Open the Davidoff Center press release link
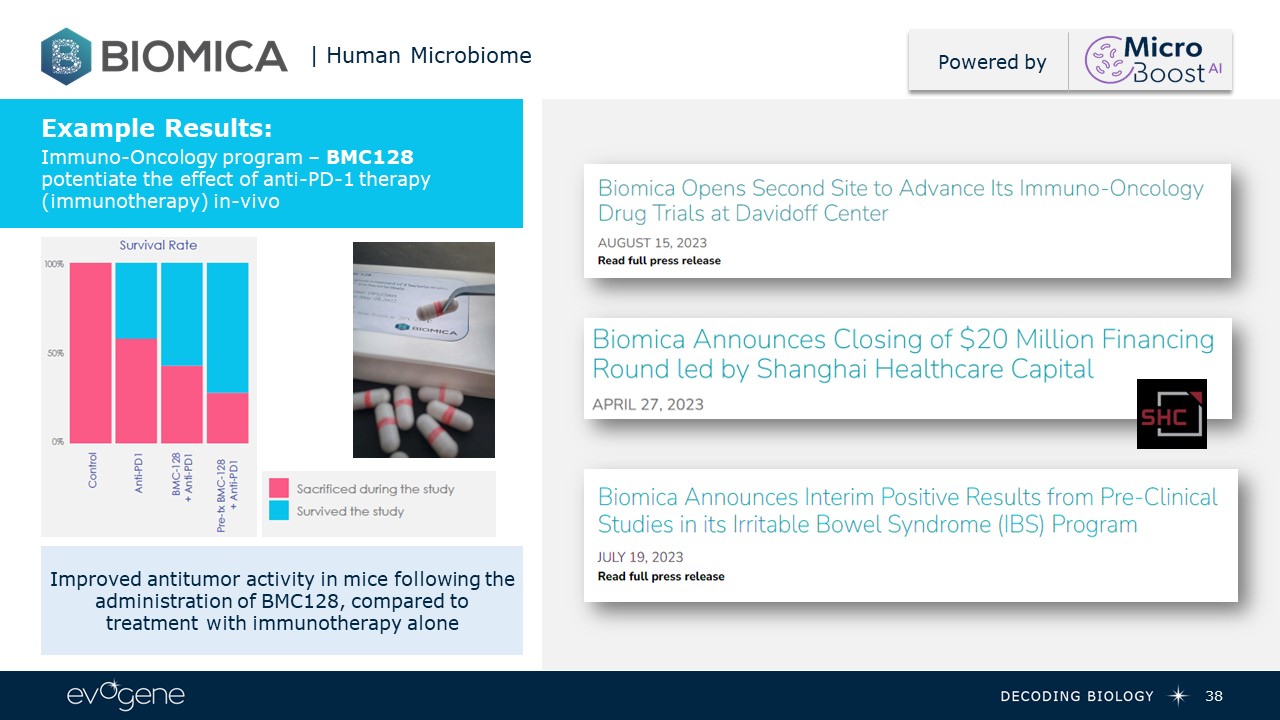This screenshot has height=720, width=1280. tap(900, 200)
